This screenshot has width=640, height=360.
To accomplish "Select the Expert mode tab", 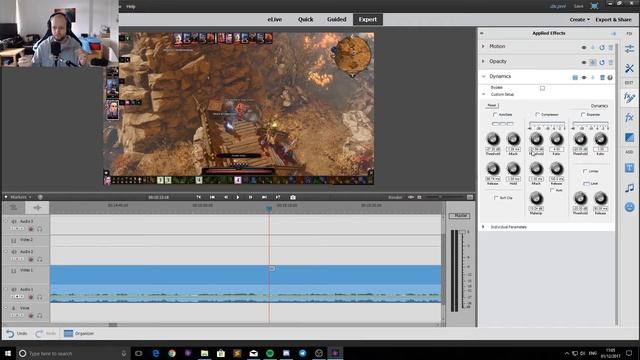I will (368, 19).
